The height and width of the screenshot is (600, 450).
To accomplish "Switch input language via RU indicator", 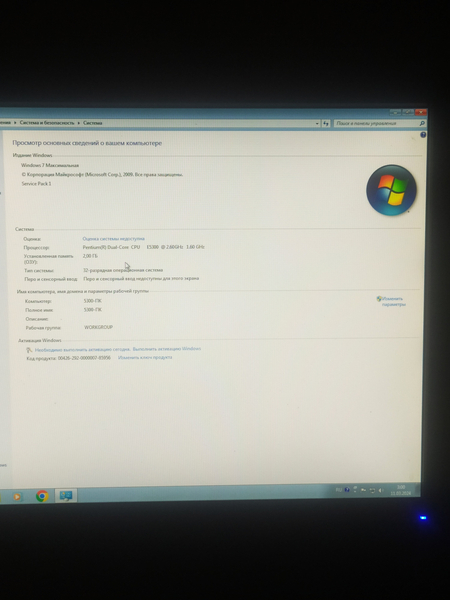I will [x=339, y=490].
